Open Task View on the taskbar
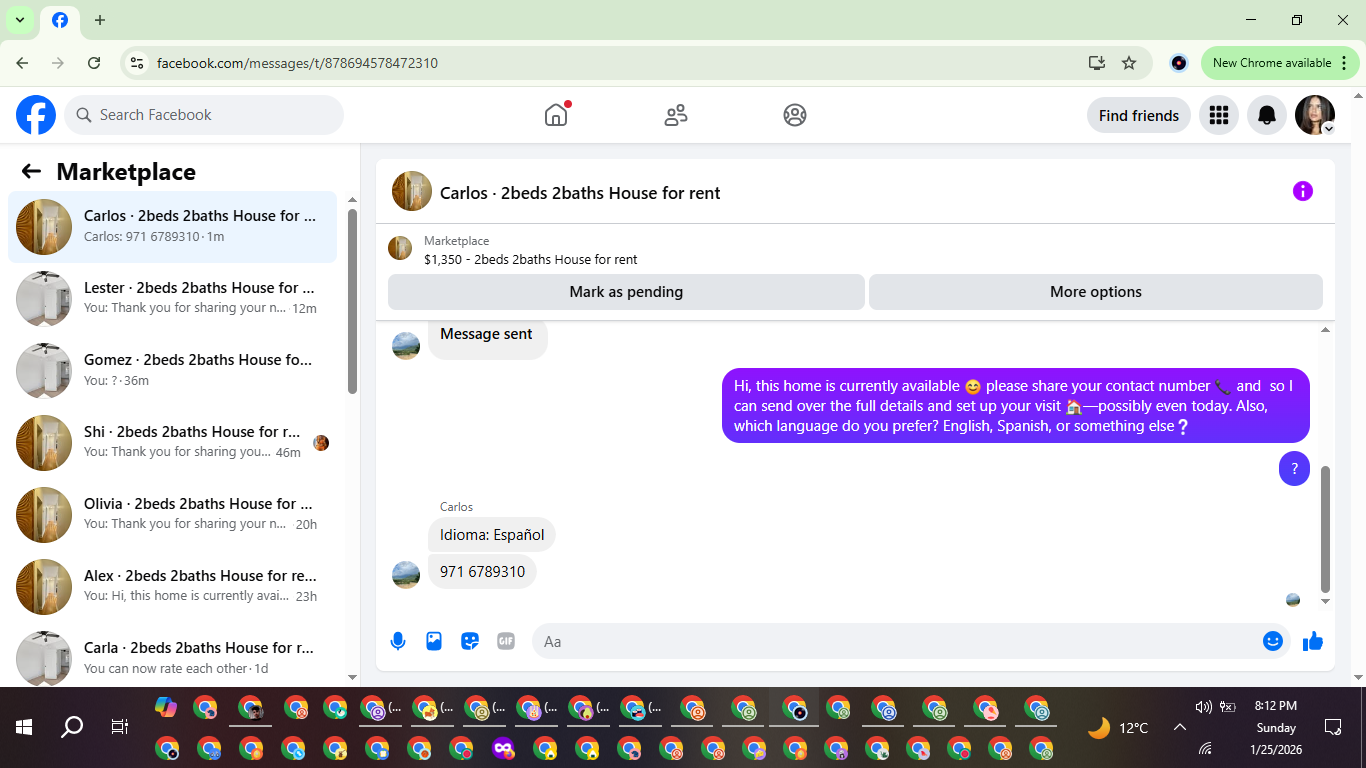 tap(120, 727)
